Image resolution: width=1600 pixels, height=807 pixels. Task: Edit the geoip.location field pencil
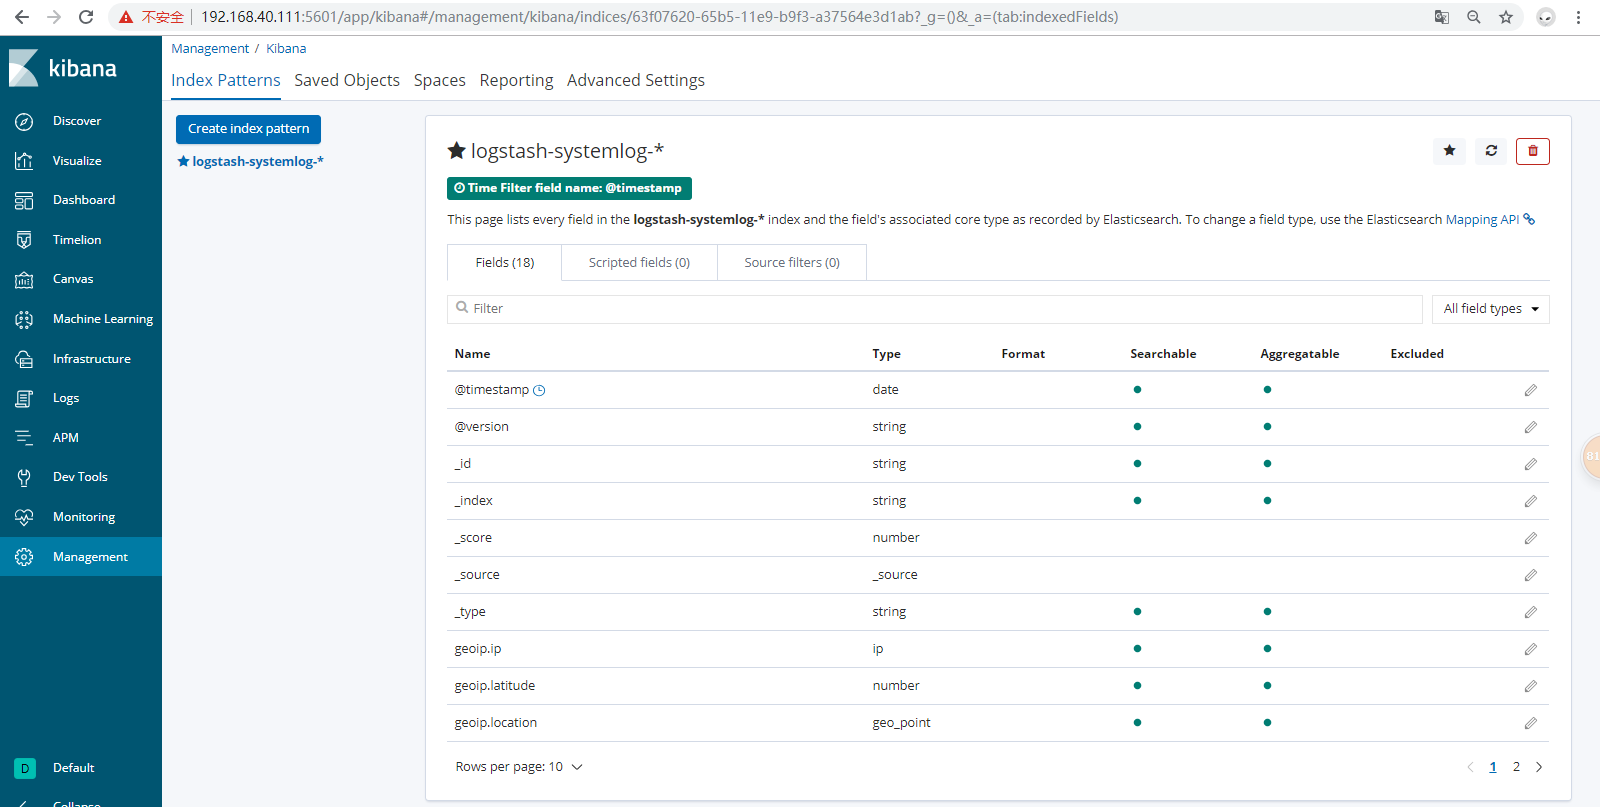[x=1530, y=723]
